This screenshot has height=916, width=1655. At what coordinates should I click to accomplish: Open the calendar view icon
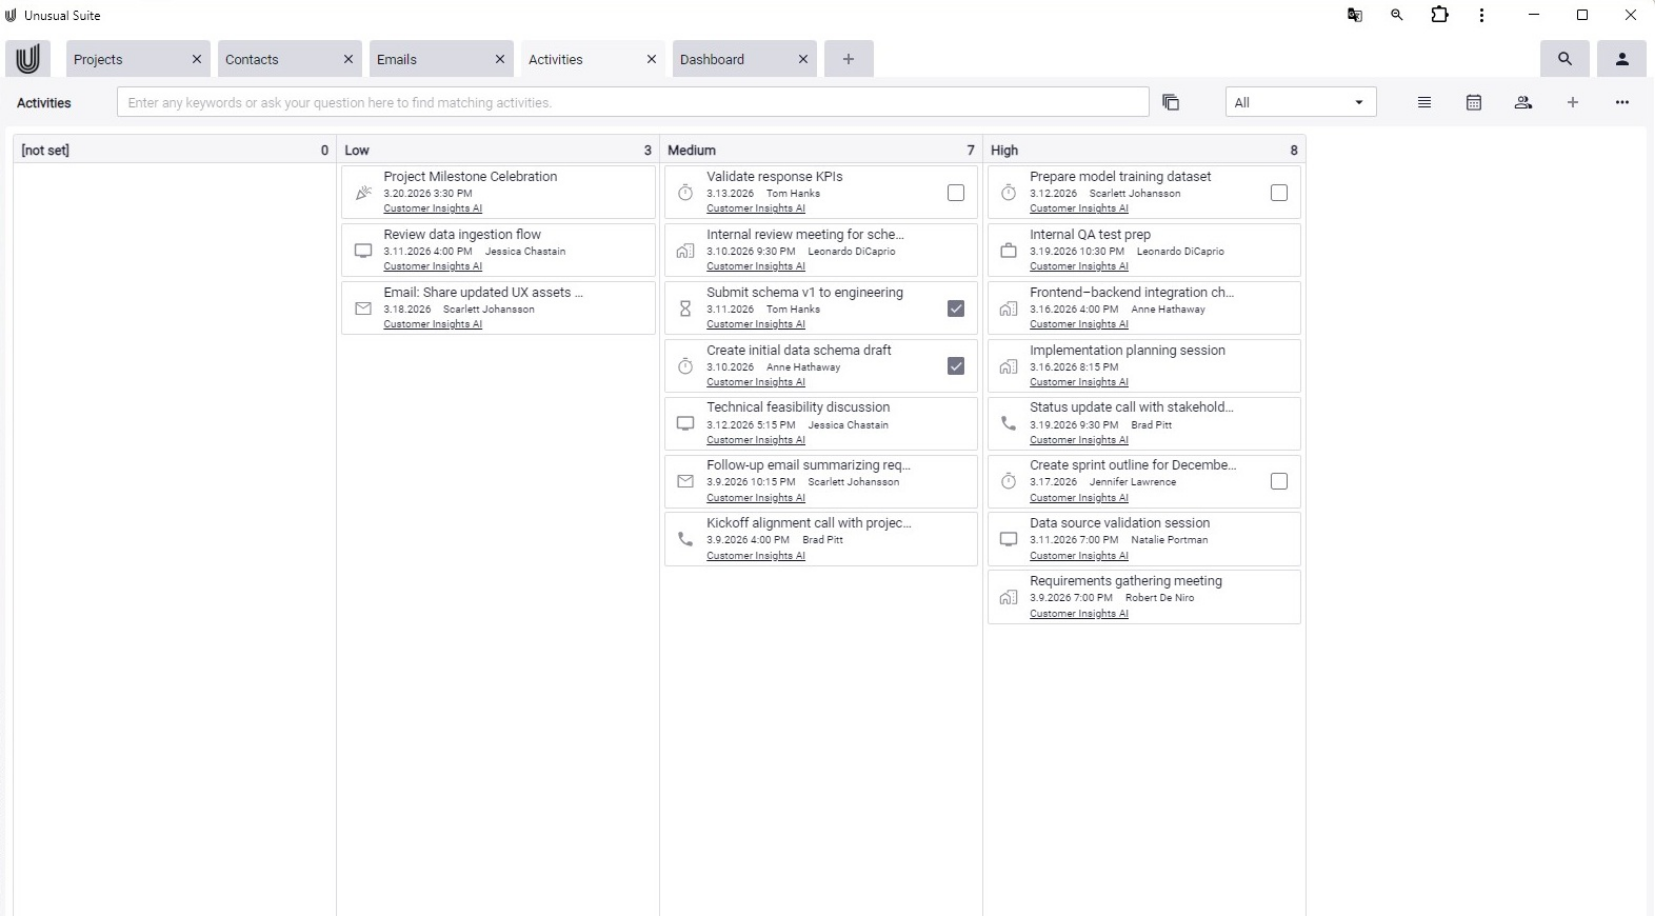click(1473, 102)
